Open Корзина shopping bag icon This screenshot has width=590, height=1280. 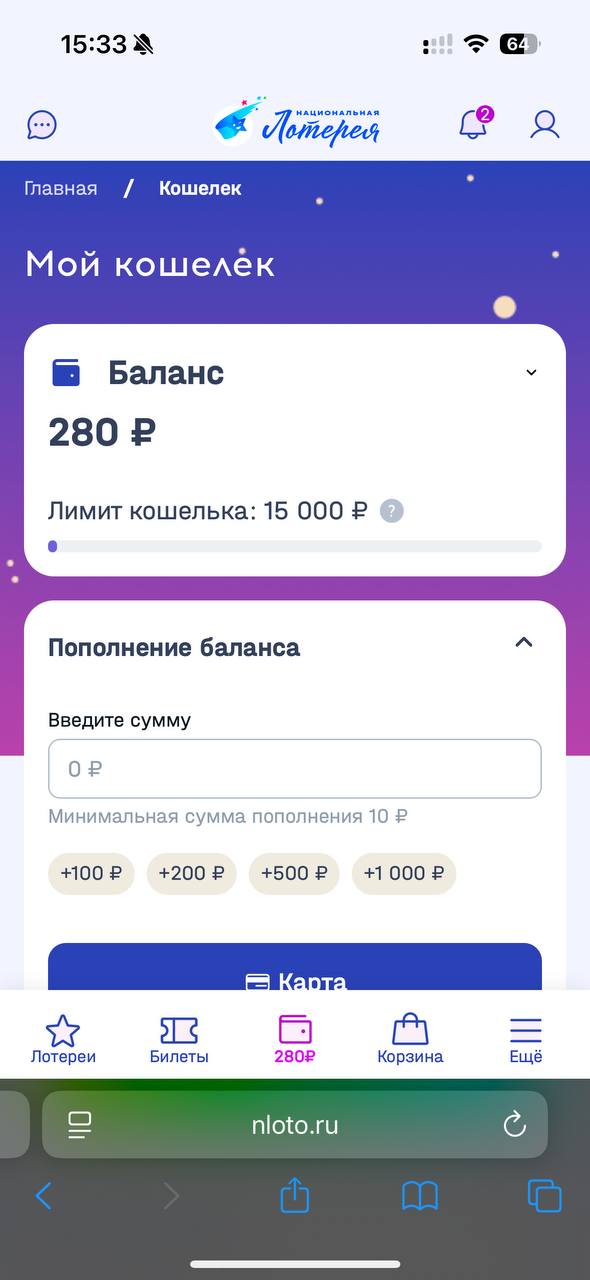(x=410, y=1039)
